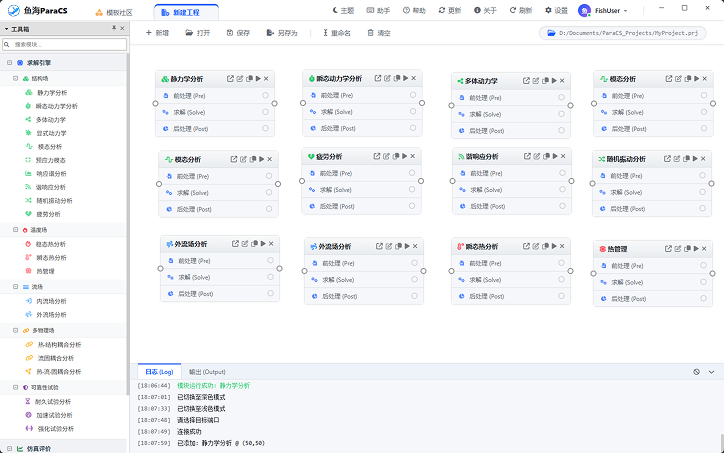Image resolution: width=724 pixels, height=453 pixels.
Task: Open the FishUser account dropdown
Action: (x=604, y=10)
